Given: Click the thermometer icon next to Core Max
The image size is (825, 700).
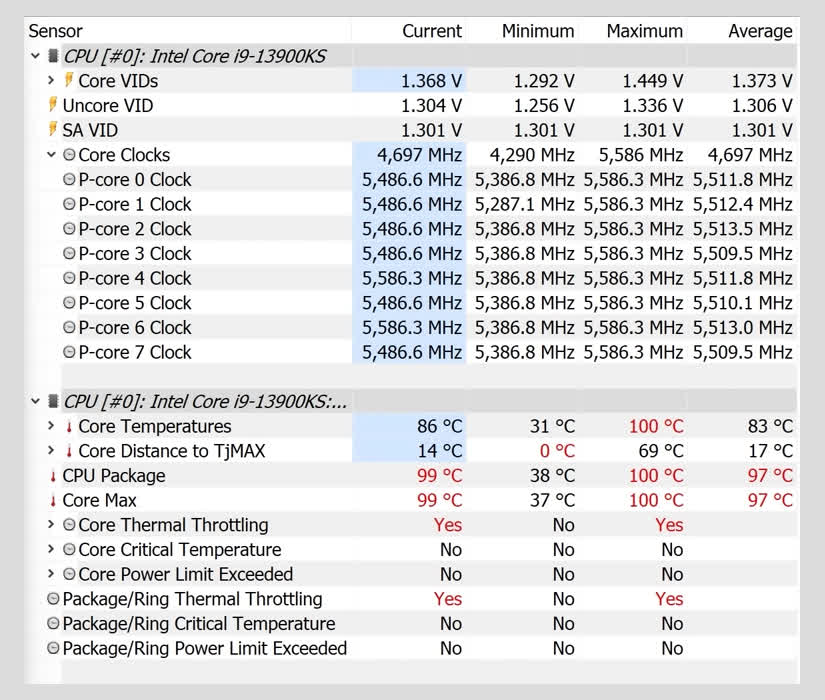Looking at the screenshot, I should (x=53, y=501).
